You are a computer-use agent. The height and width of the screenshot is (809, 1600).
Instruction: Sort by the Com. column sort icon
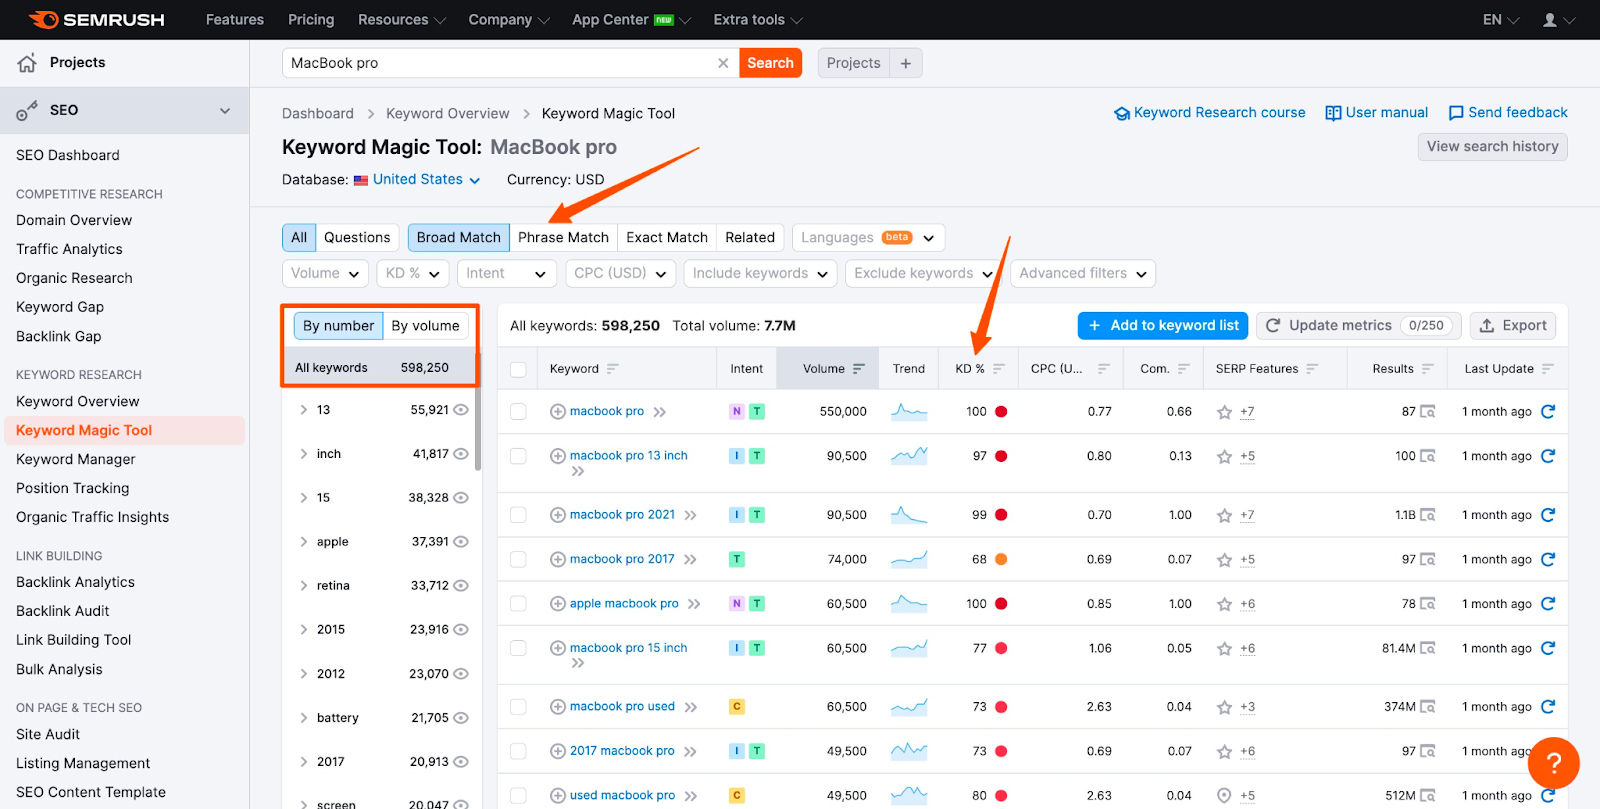tap(1184, 369)
